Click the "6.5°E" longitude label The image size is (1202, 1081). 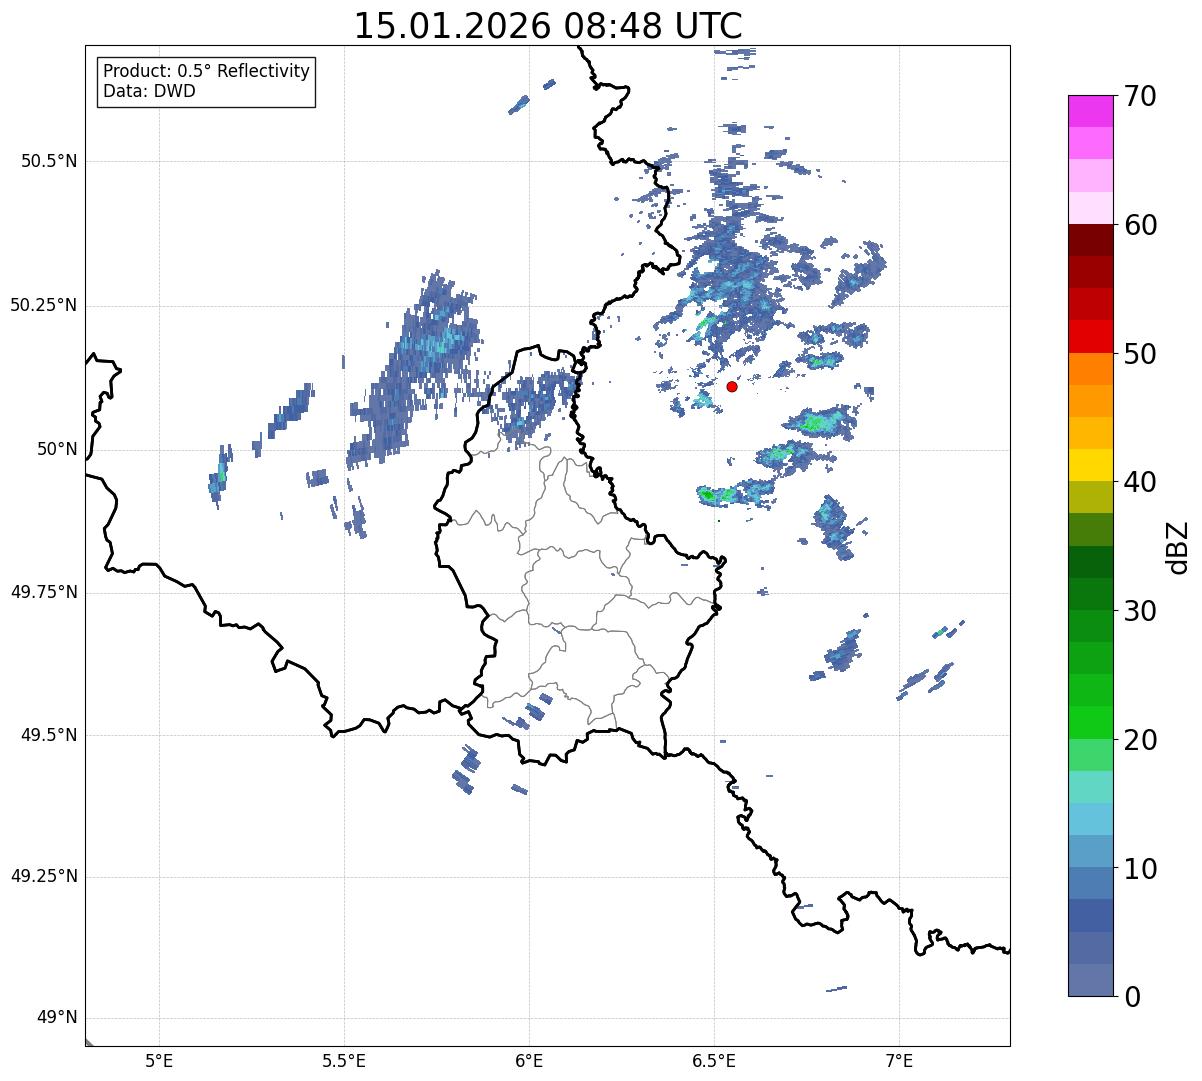pos(714,1060)
